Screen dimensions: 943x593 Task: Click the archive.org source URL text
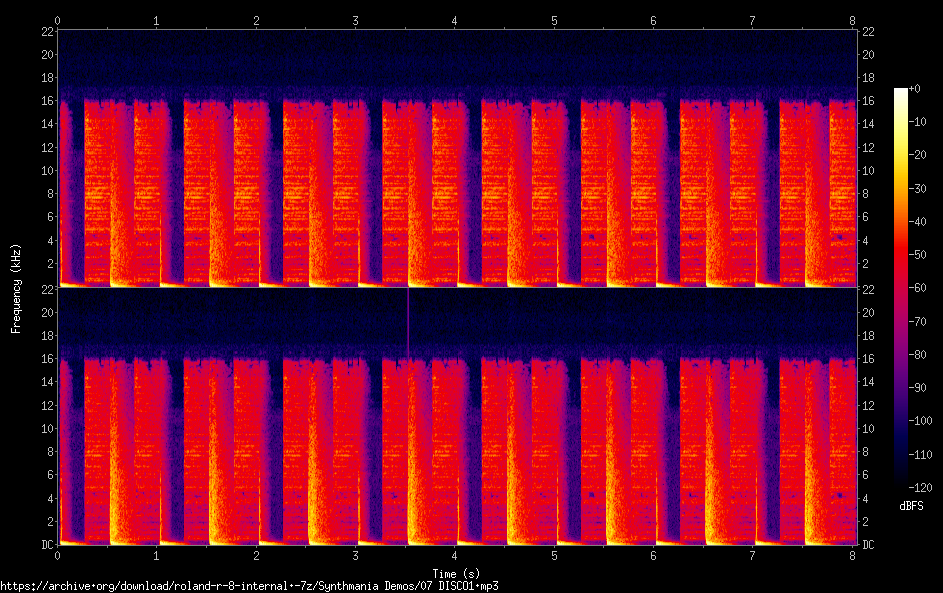tap(249, 586)
